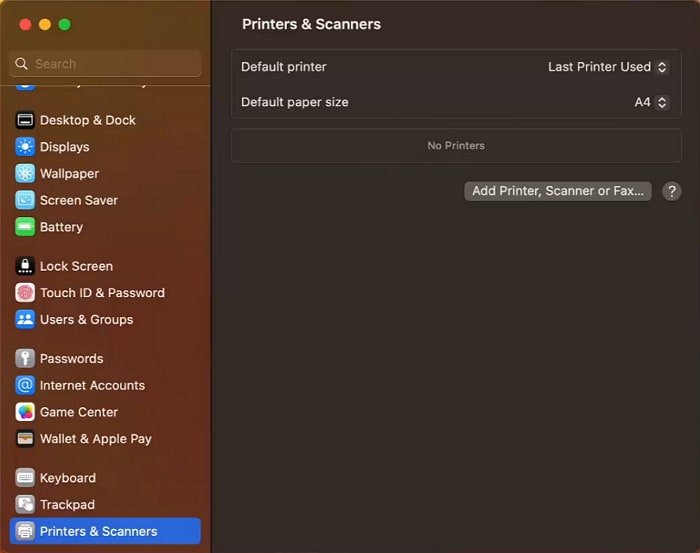Click the Printers & Scanners title text
The width and height of the screenshot is (700, 553).
(311, 24)
